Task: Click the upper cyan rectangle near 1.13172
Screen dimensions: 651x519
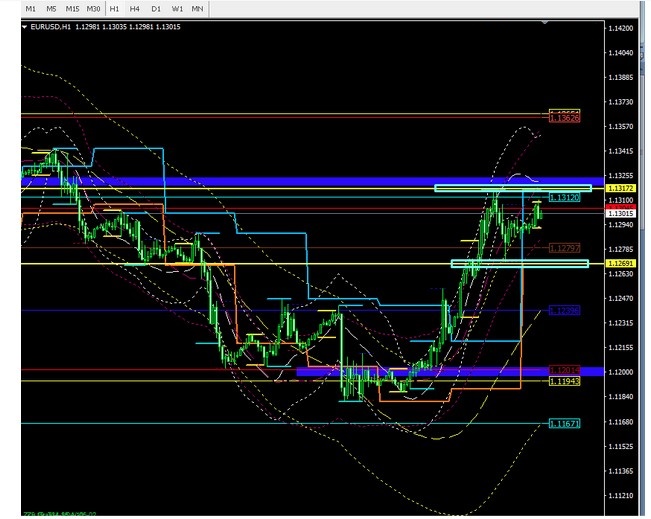Action: pyautogui.click(x=513, y=188)
